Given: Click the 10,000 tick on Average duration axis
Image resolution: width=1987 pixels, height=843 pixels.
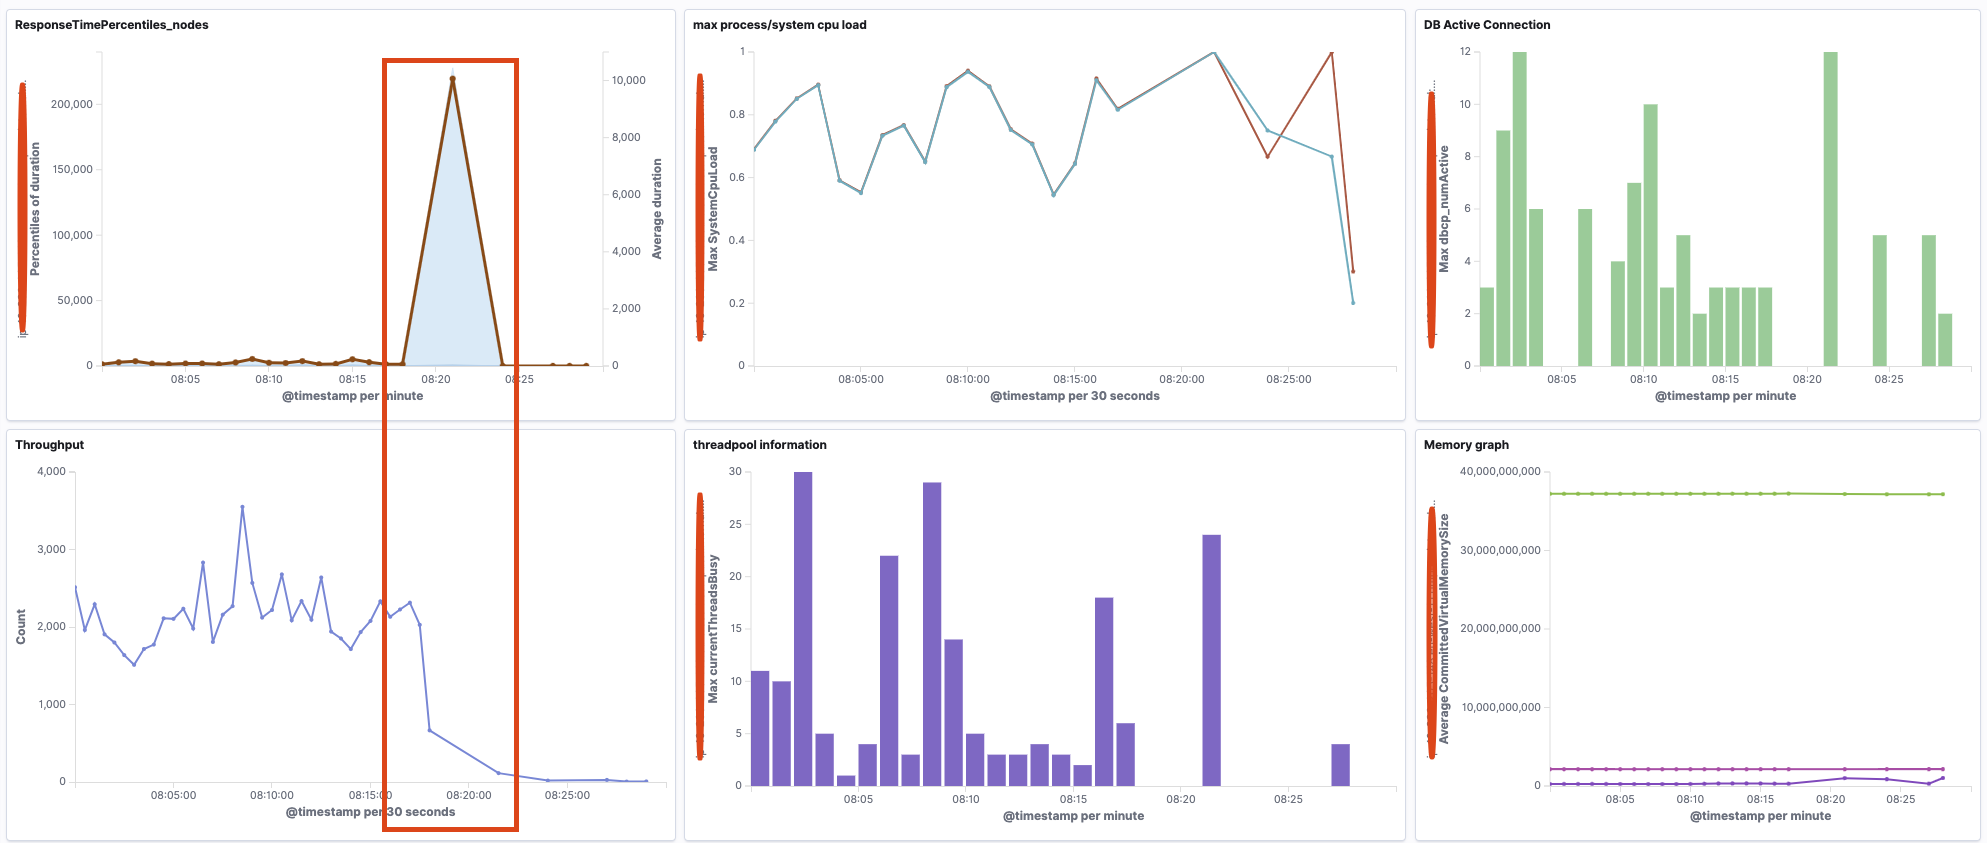Looking at the screenshot, I should pyautogui.click(x=629, y=80).
